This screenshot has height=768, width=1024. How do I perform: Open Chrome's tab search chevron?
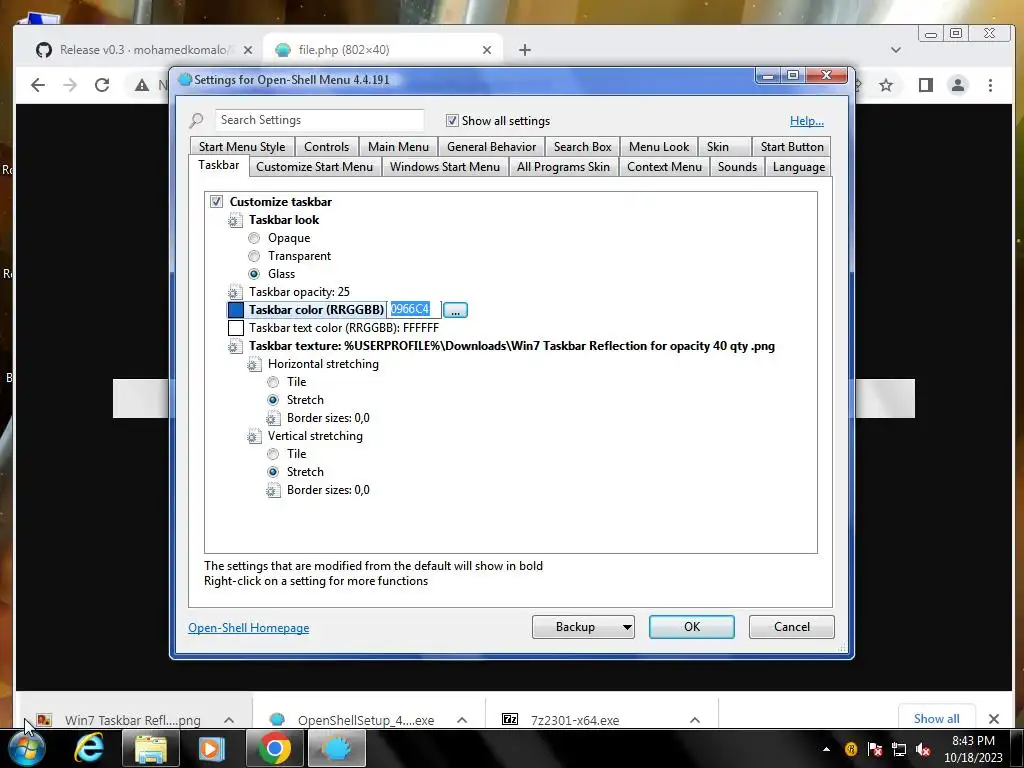(896, 50)
